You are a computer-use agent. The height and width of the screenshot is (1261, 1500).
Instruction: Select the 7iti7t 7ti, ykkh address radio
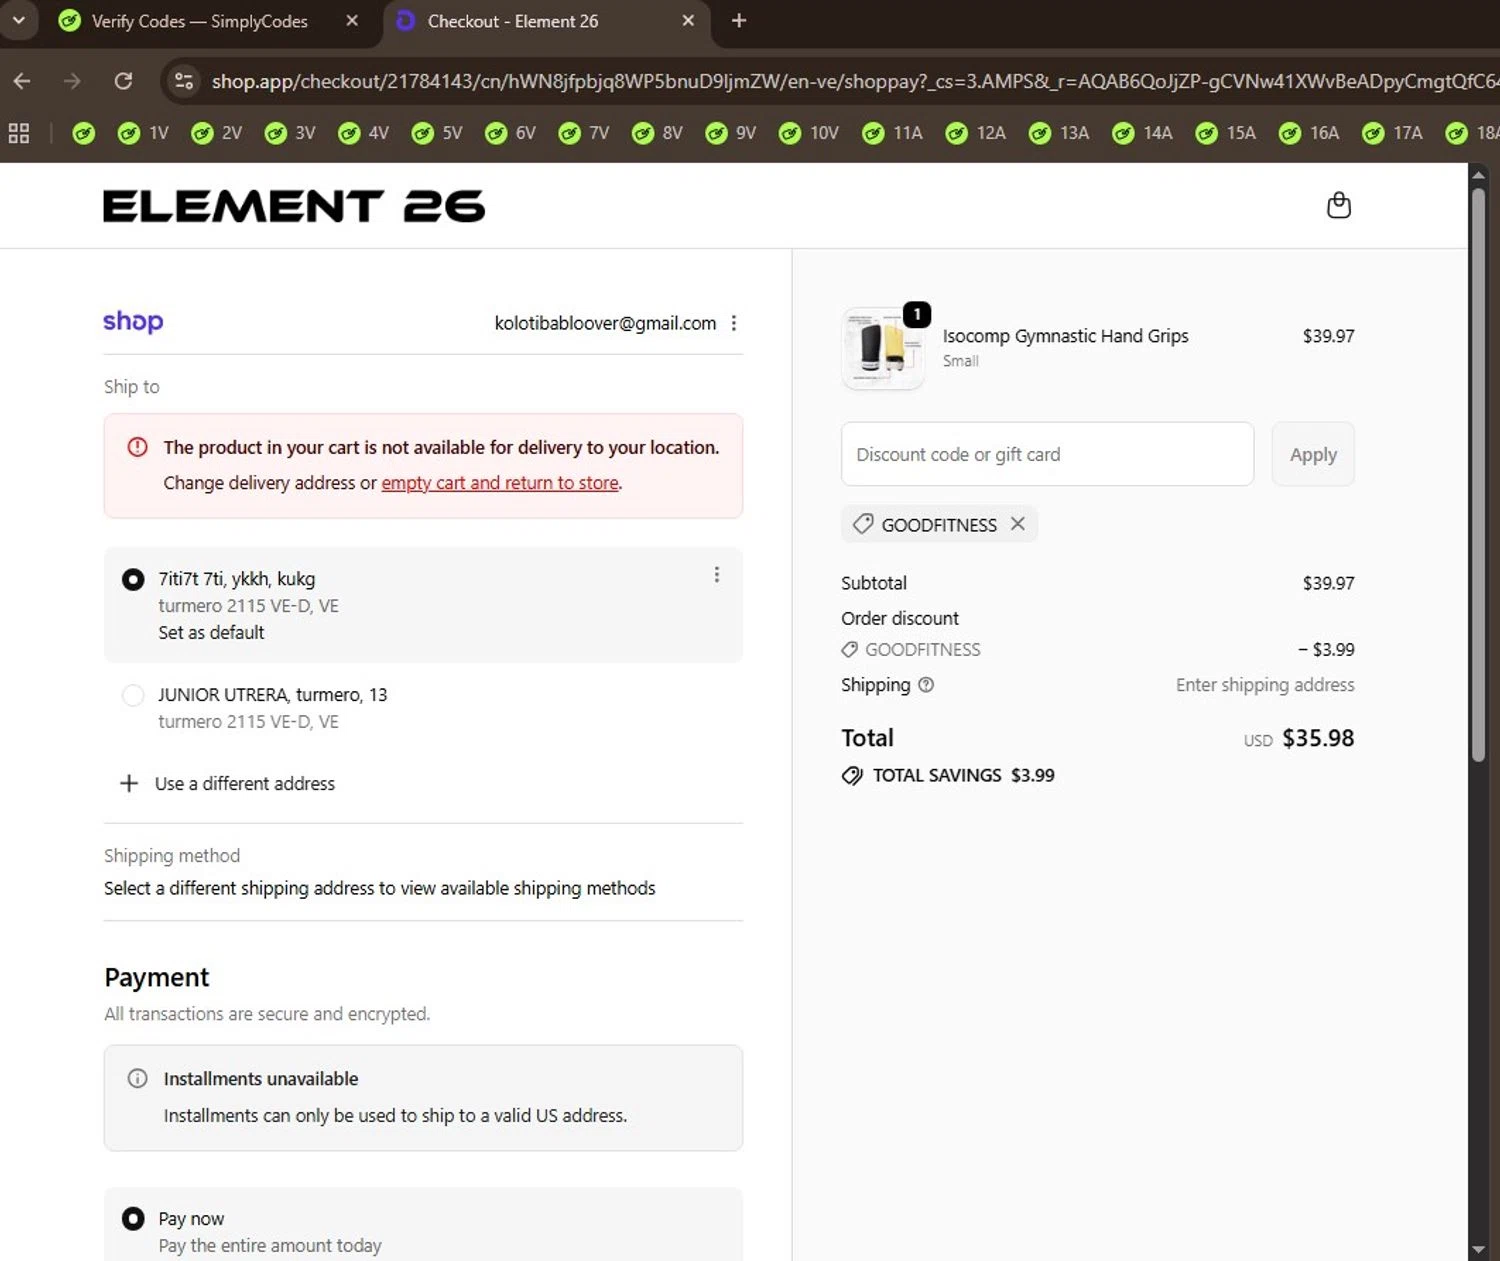(133, 579)
